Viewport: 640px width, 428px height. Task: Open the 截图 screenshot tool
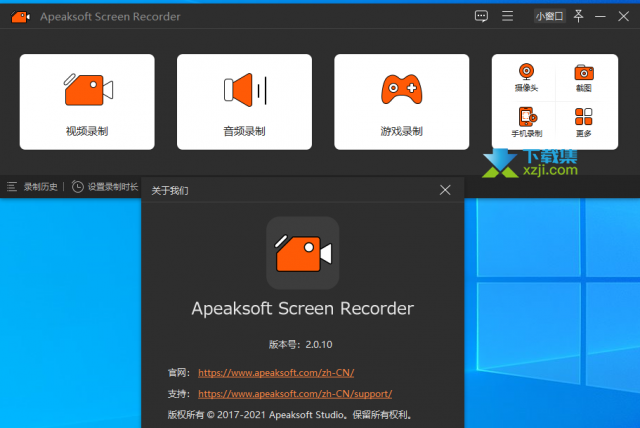point(584,78)
